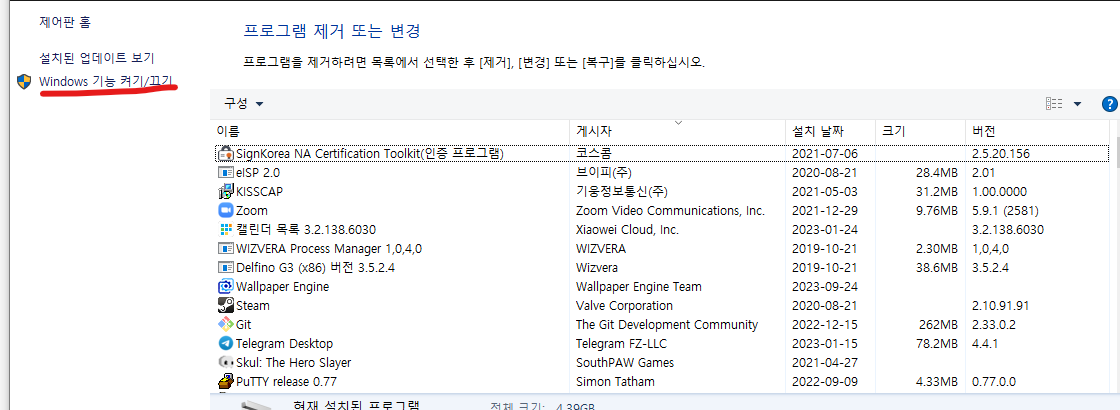Click publisher 기웅정보통신(주)
The image size is (1120, 410).
(x=621, y=191)
